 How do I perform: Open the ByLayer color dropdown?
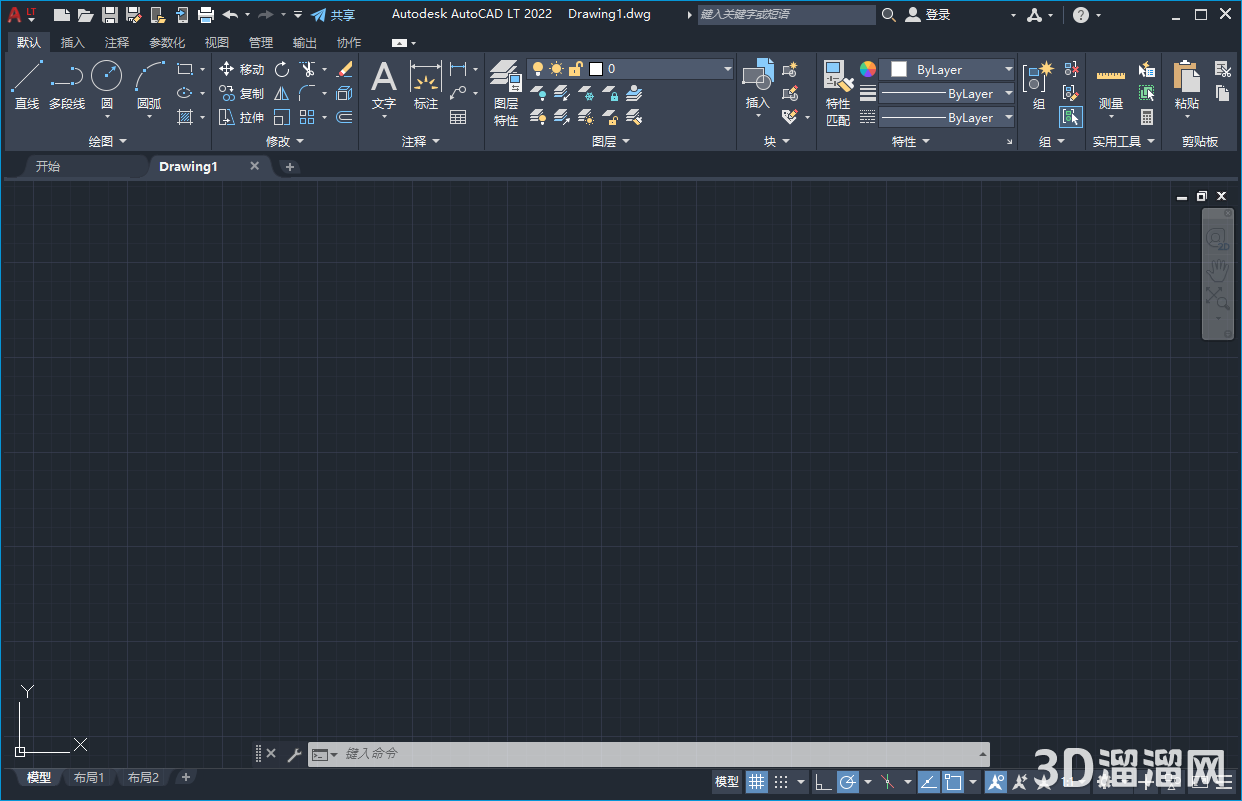pyautogui.click(x=947, y=69)
